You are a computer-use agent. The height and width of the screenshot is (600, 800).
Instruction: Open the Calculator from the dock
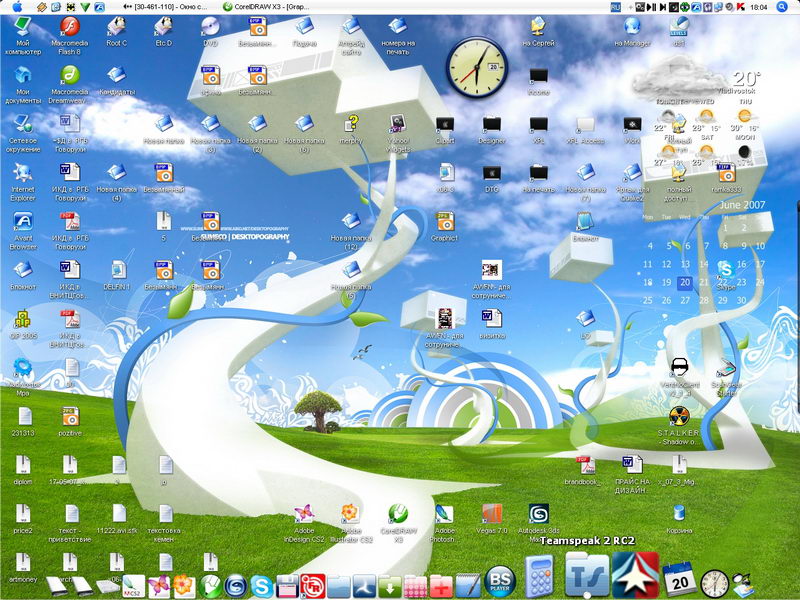[540, 577]
